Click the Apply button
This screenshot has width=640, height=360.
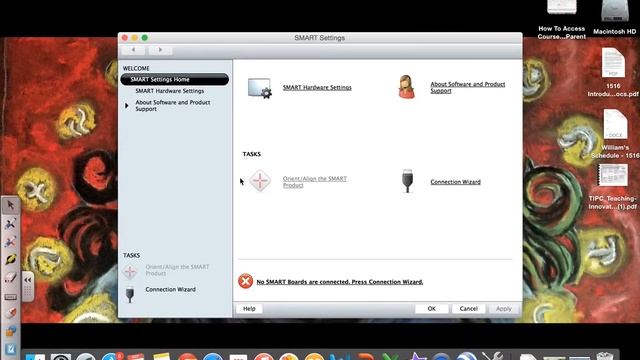[504, 309]
